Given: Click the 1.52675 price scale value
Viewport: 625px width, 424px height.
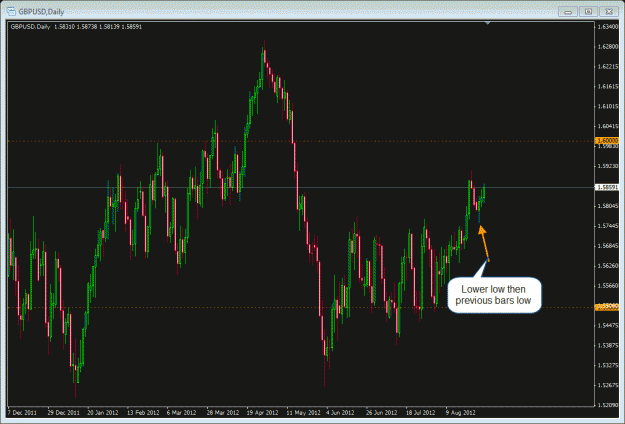Looking at the screenshot, I should tap(608, 385).
